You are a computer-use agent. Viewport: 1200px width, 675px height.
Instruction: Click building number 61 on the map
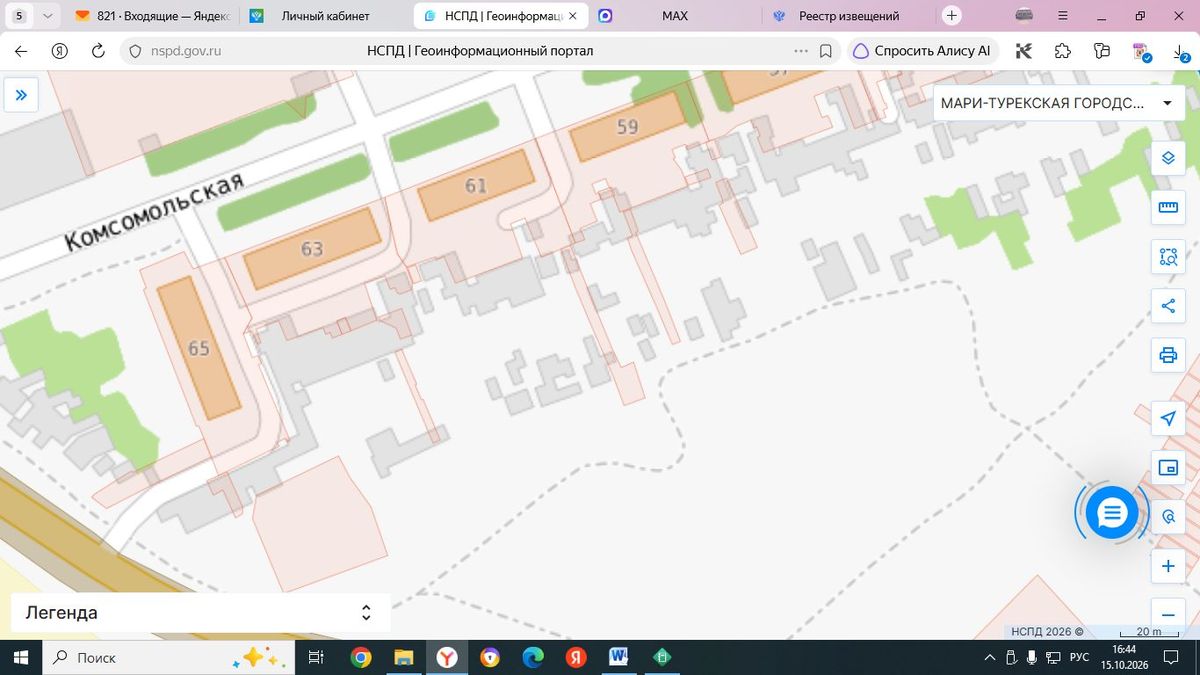pyautogui.click(x=476, y=185)
